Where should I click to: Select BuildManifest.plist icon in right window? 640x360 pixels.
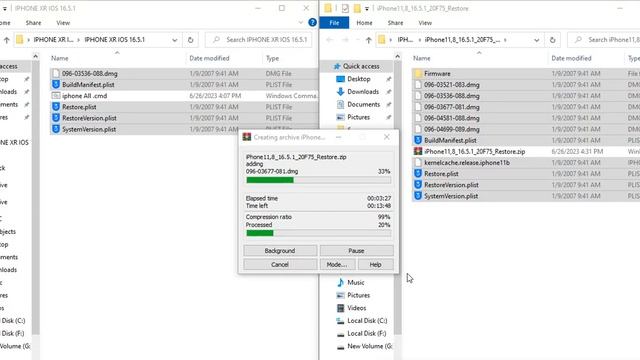(x=418, y=140)
